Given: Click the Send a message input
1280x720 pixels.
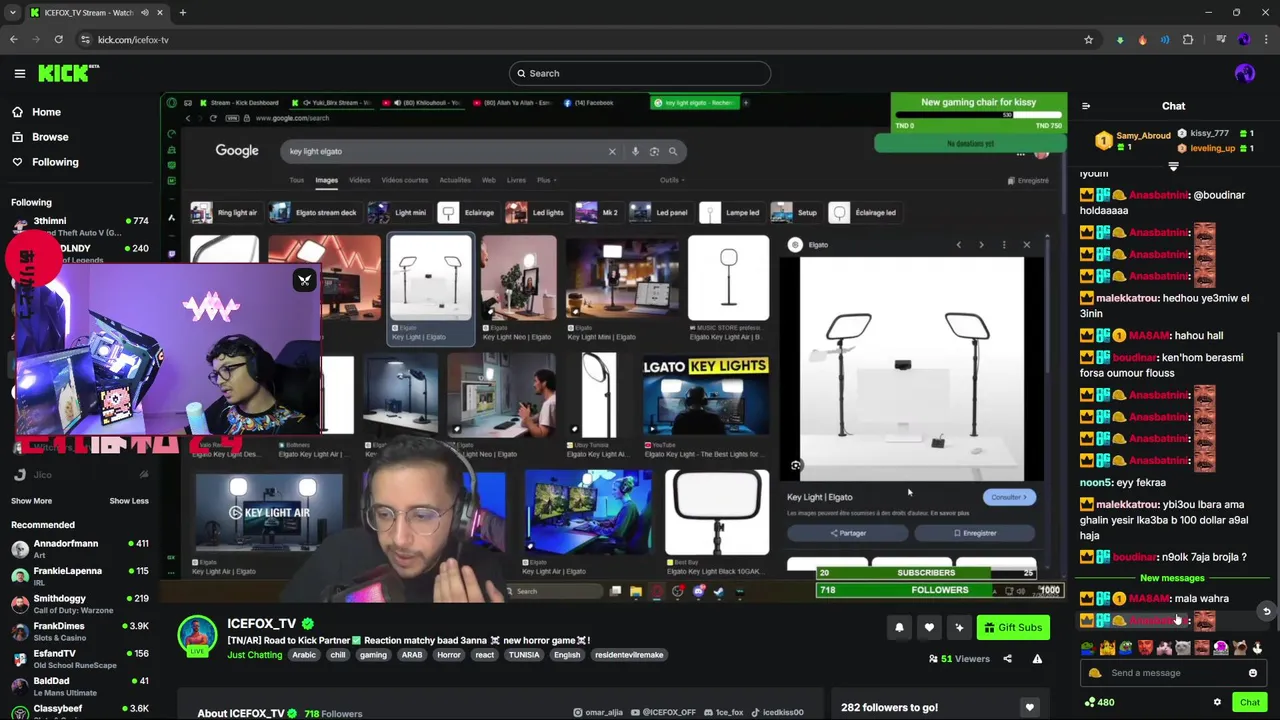Looking at the screenshot, I should [x=1172, y=673].
